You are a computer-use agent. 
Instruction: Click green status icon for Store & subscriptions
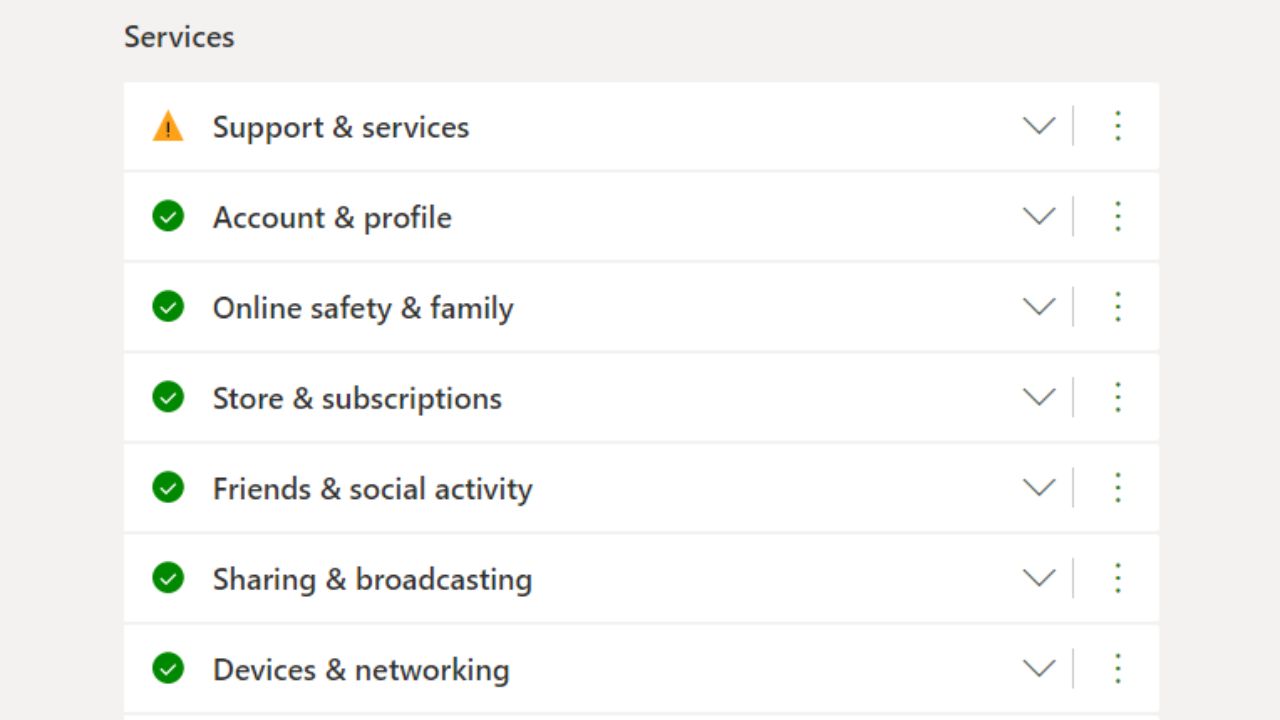coord(168,397)
